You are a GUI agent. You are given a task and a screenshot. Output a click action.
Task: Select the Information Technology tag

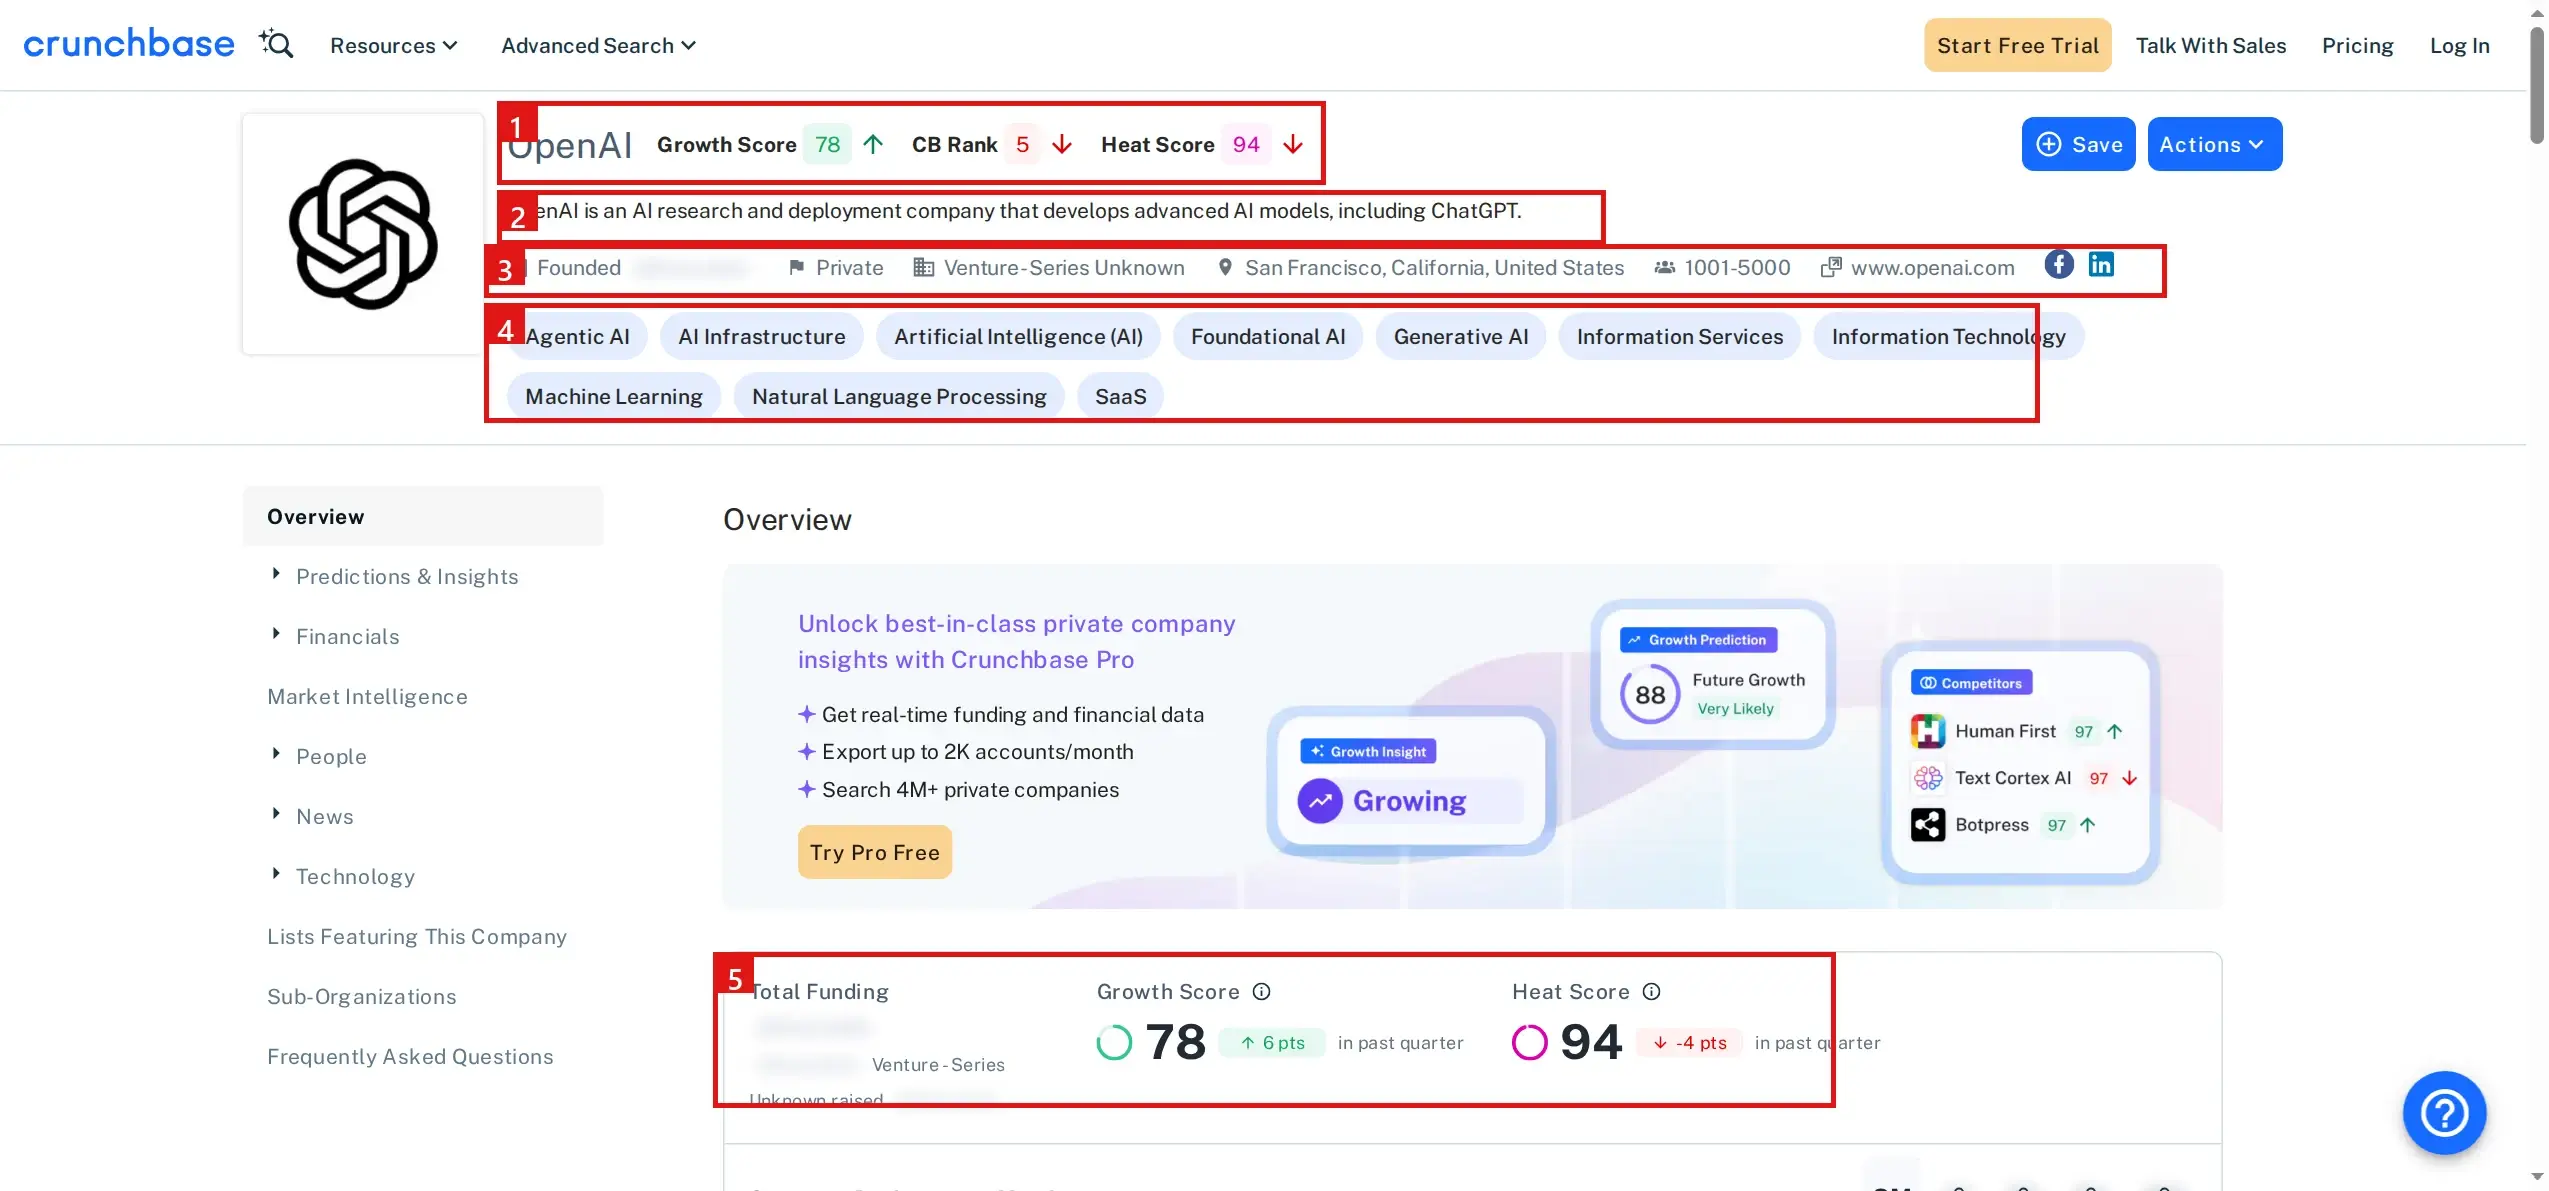[x=1948, y=337]
